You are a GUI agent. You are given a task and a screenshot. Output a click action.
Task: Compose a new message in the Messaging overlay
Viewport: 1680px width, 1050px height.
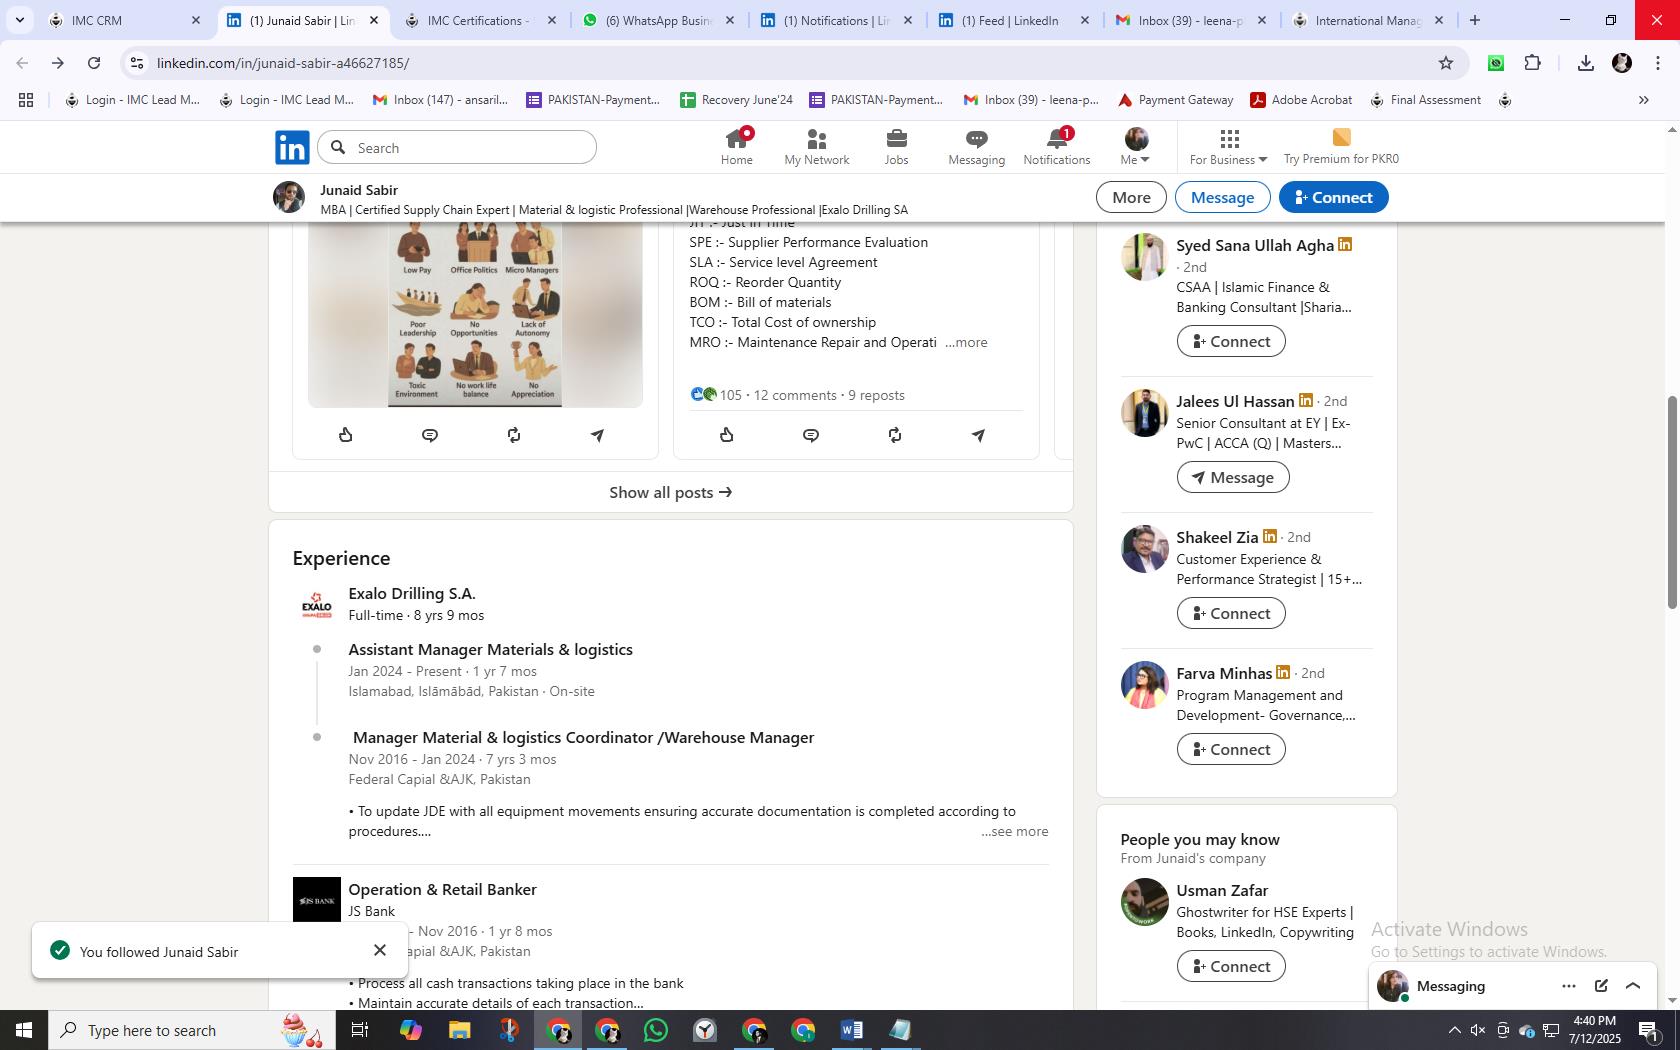coord(1601,986)
